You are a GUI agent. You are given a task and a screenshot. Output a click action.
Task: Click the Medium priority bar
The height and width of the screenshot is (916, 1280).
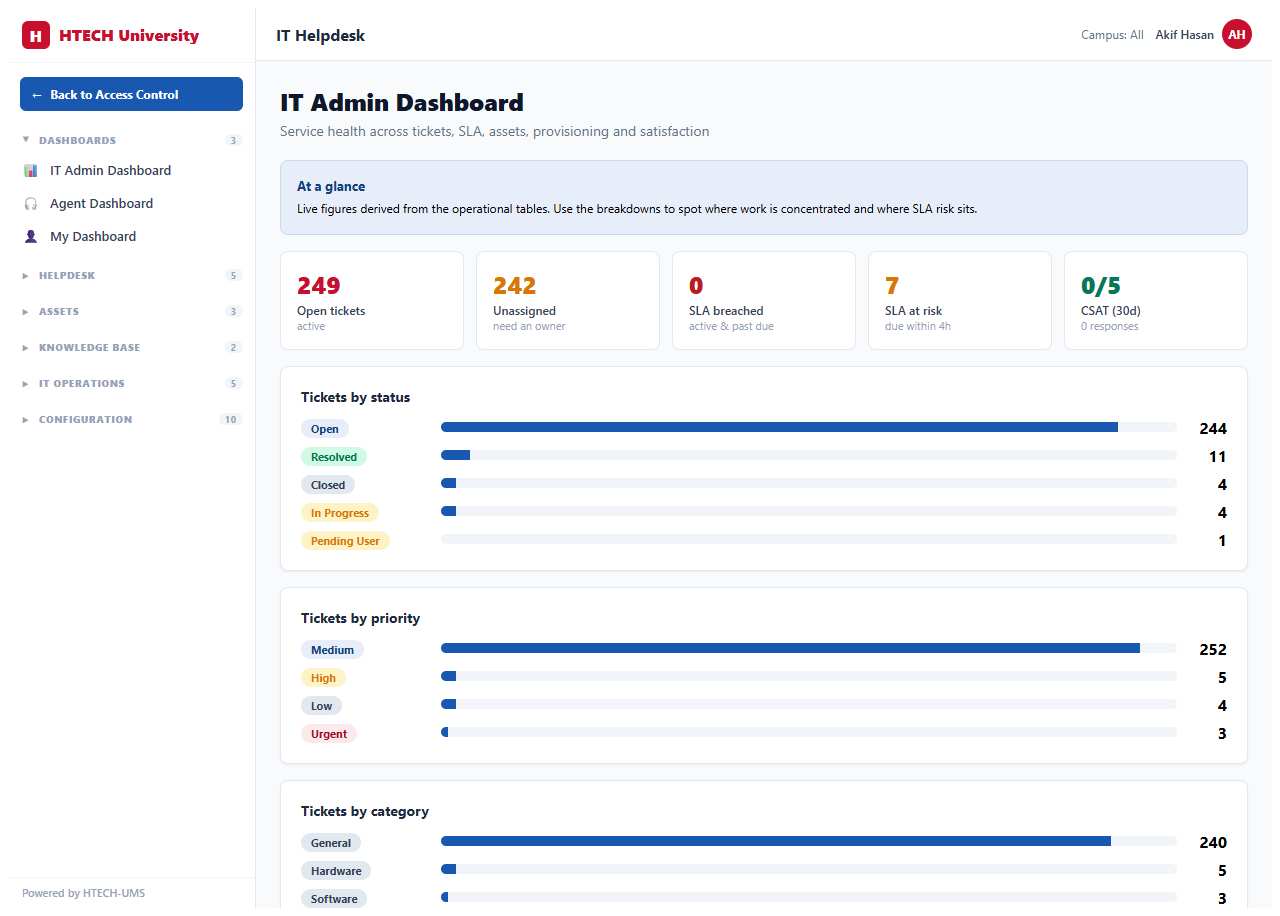coord(808,648)
